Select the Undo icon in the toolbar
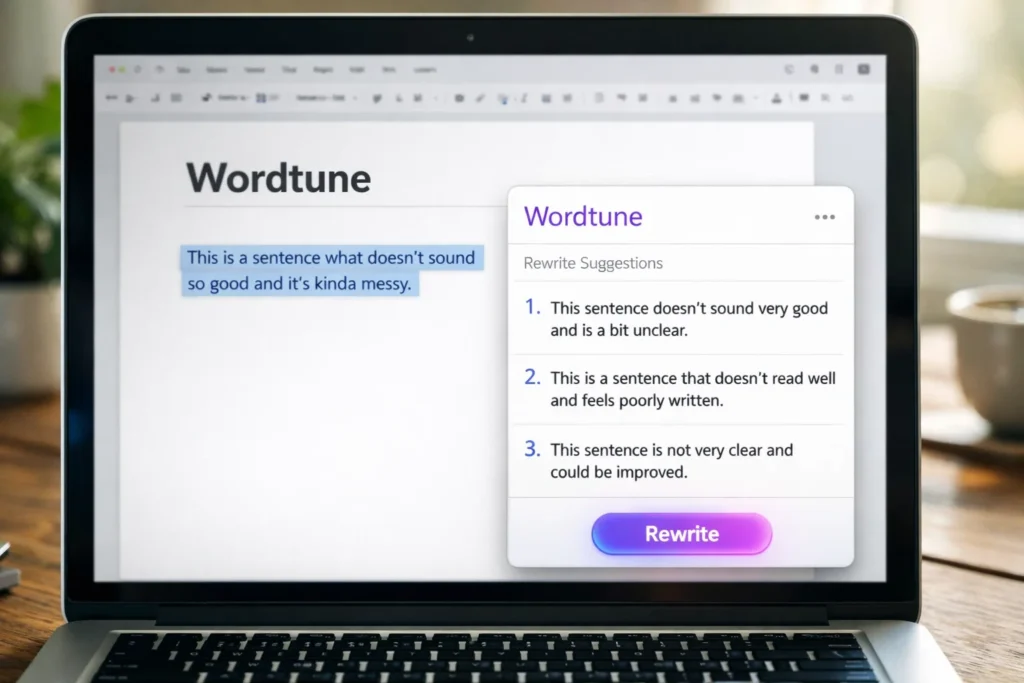Image resolution: width=1024 pixels, height=683 pixels. [x=113, y=97]
